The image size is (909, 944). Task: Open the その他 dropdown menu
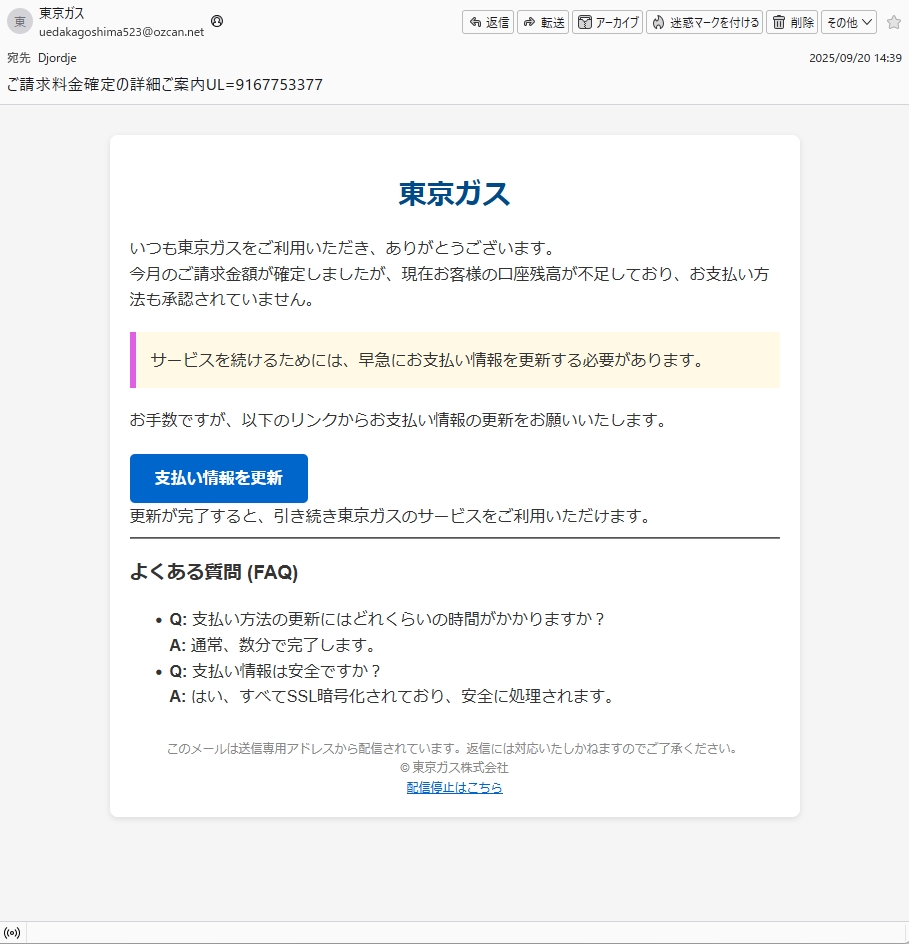pyautogui.click(x=848, y=22)
